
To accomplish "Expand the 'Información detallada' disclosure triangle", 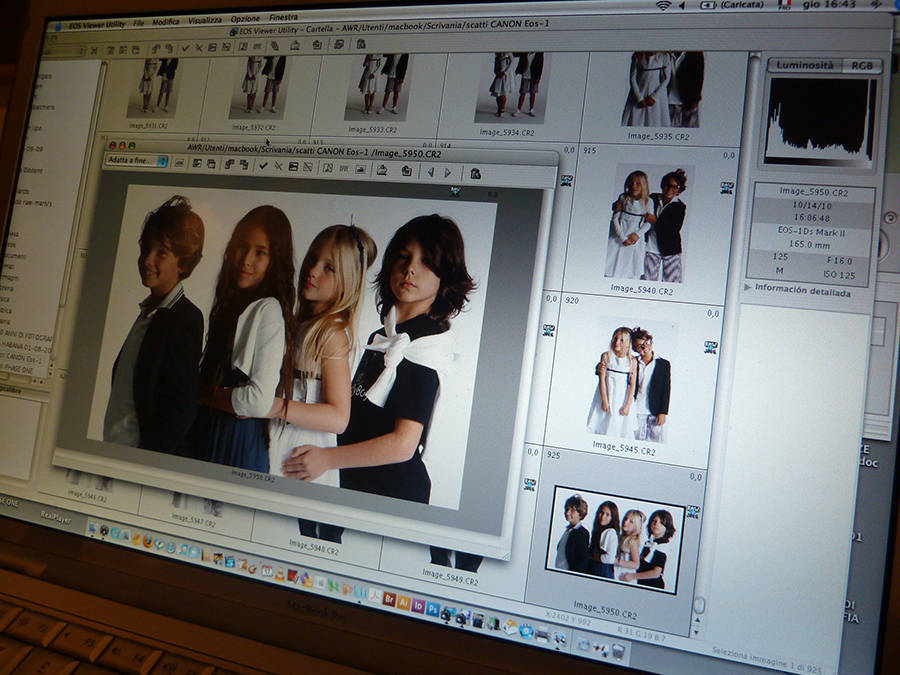I will (749, 288).
